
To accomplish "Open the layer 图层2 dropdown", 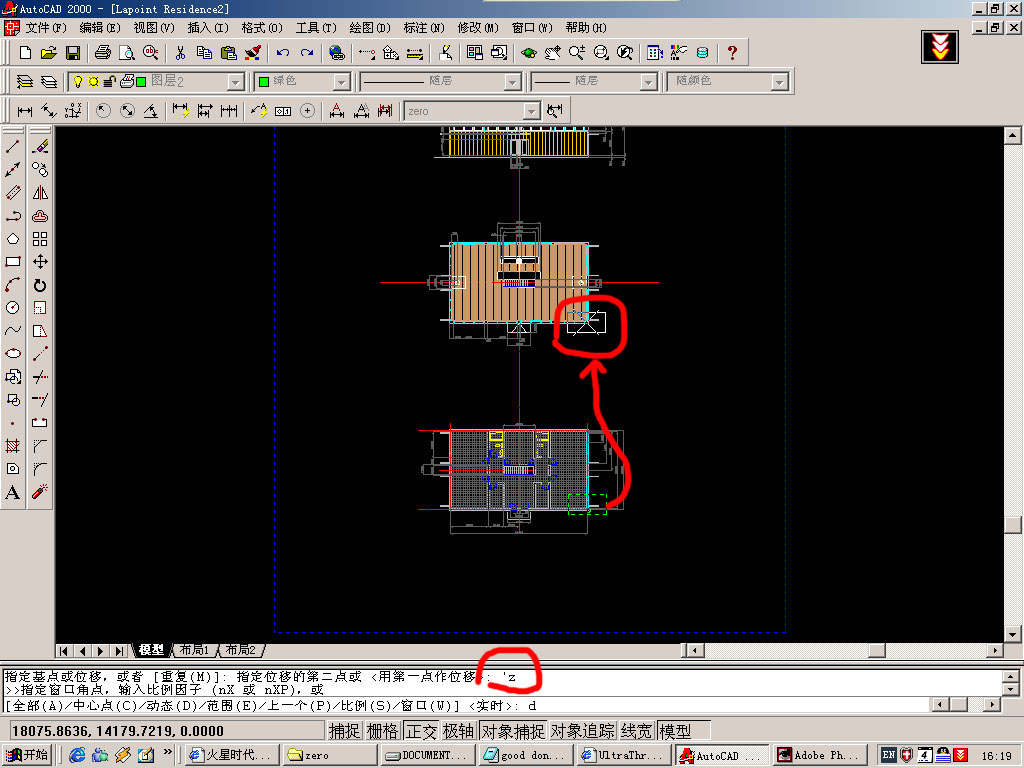I will [x=235, y=82].
